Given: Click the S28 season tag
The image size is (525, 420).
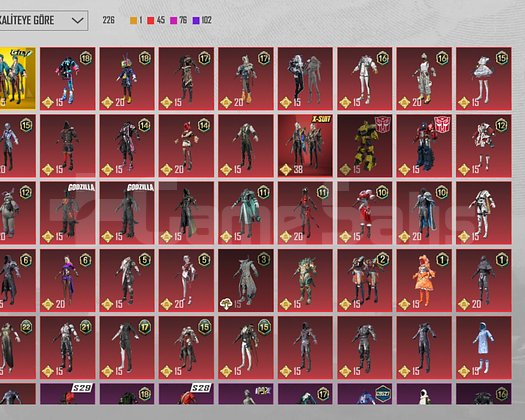Looking at the screenshot, I should tap(201, 388).
